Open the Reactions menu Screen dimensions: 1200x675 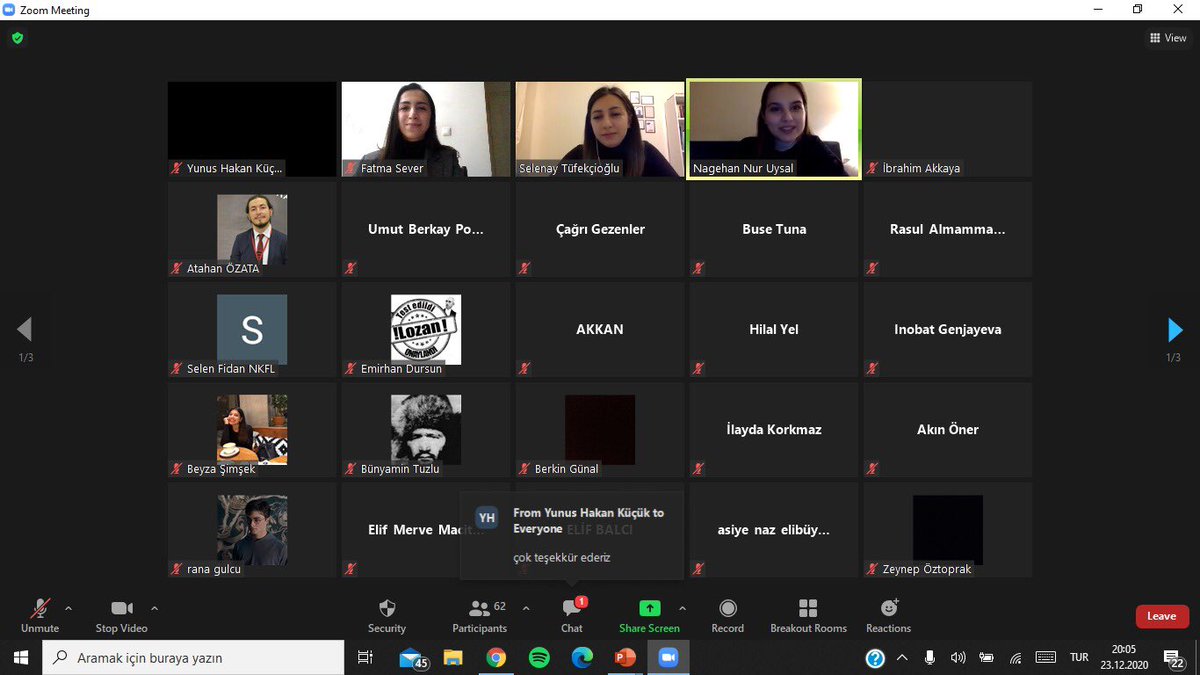(x=889, y=615)
